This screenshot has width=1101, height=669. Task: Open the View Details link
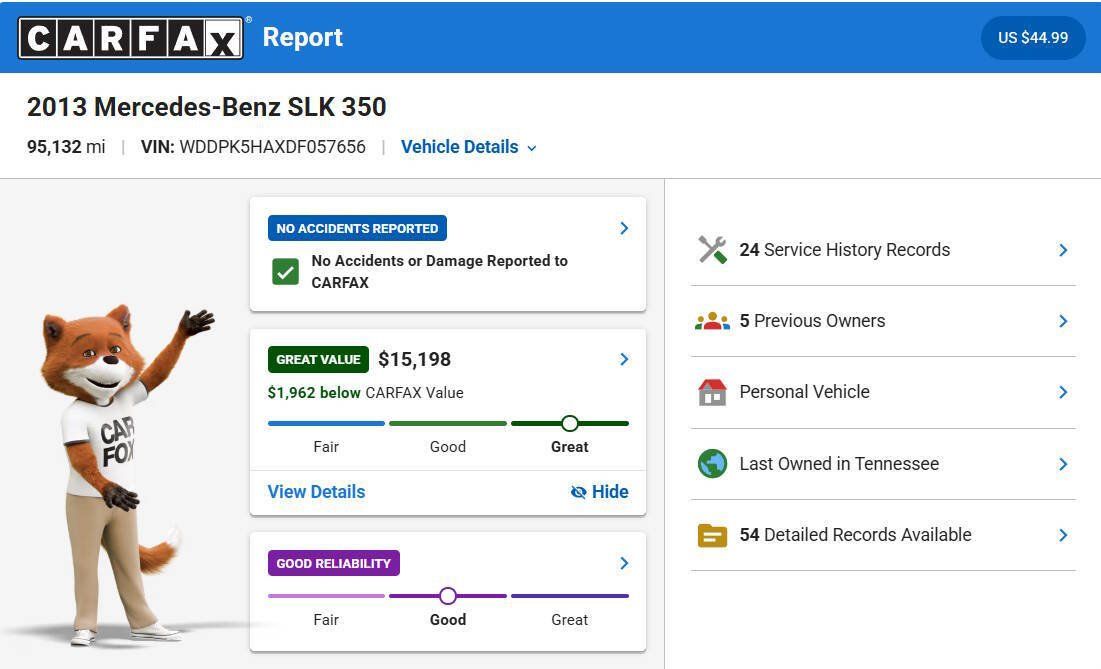[316, 491]
